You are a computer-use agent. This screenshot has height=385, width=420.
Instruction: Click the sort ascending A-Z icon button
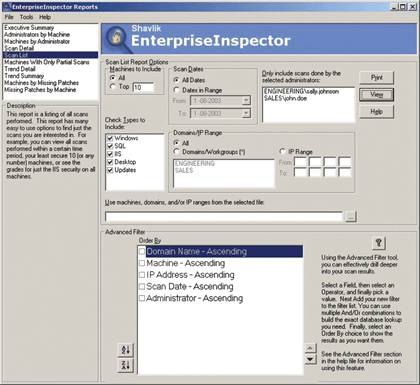pos(125,350)
